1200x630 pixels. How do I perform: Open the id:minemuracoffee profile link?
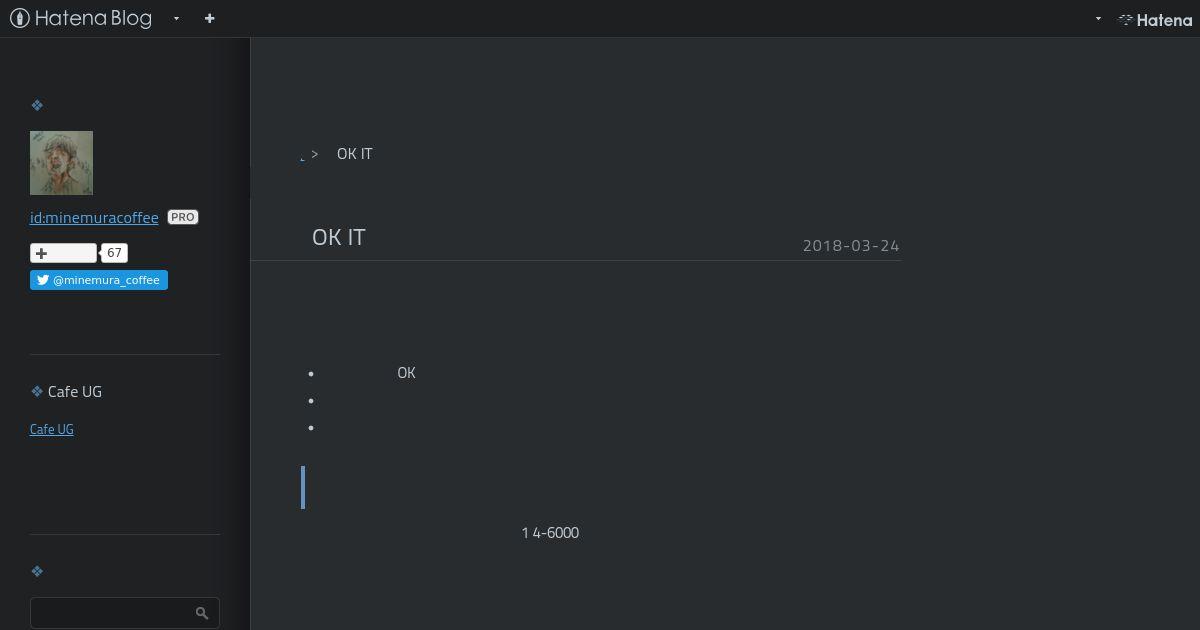point(94,217)
